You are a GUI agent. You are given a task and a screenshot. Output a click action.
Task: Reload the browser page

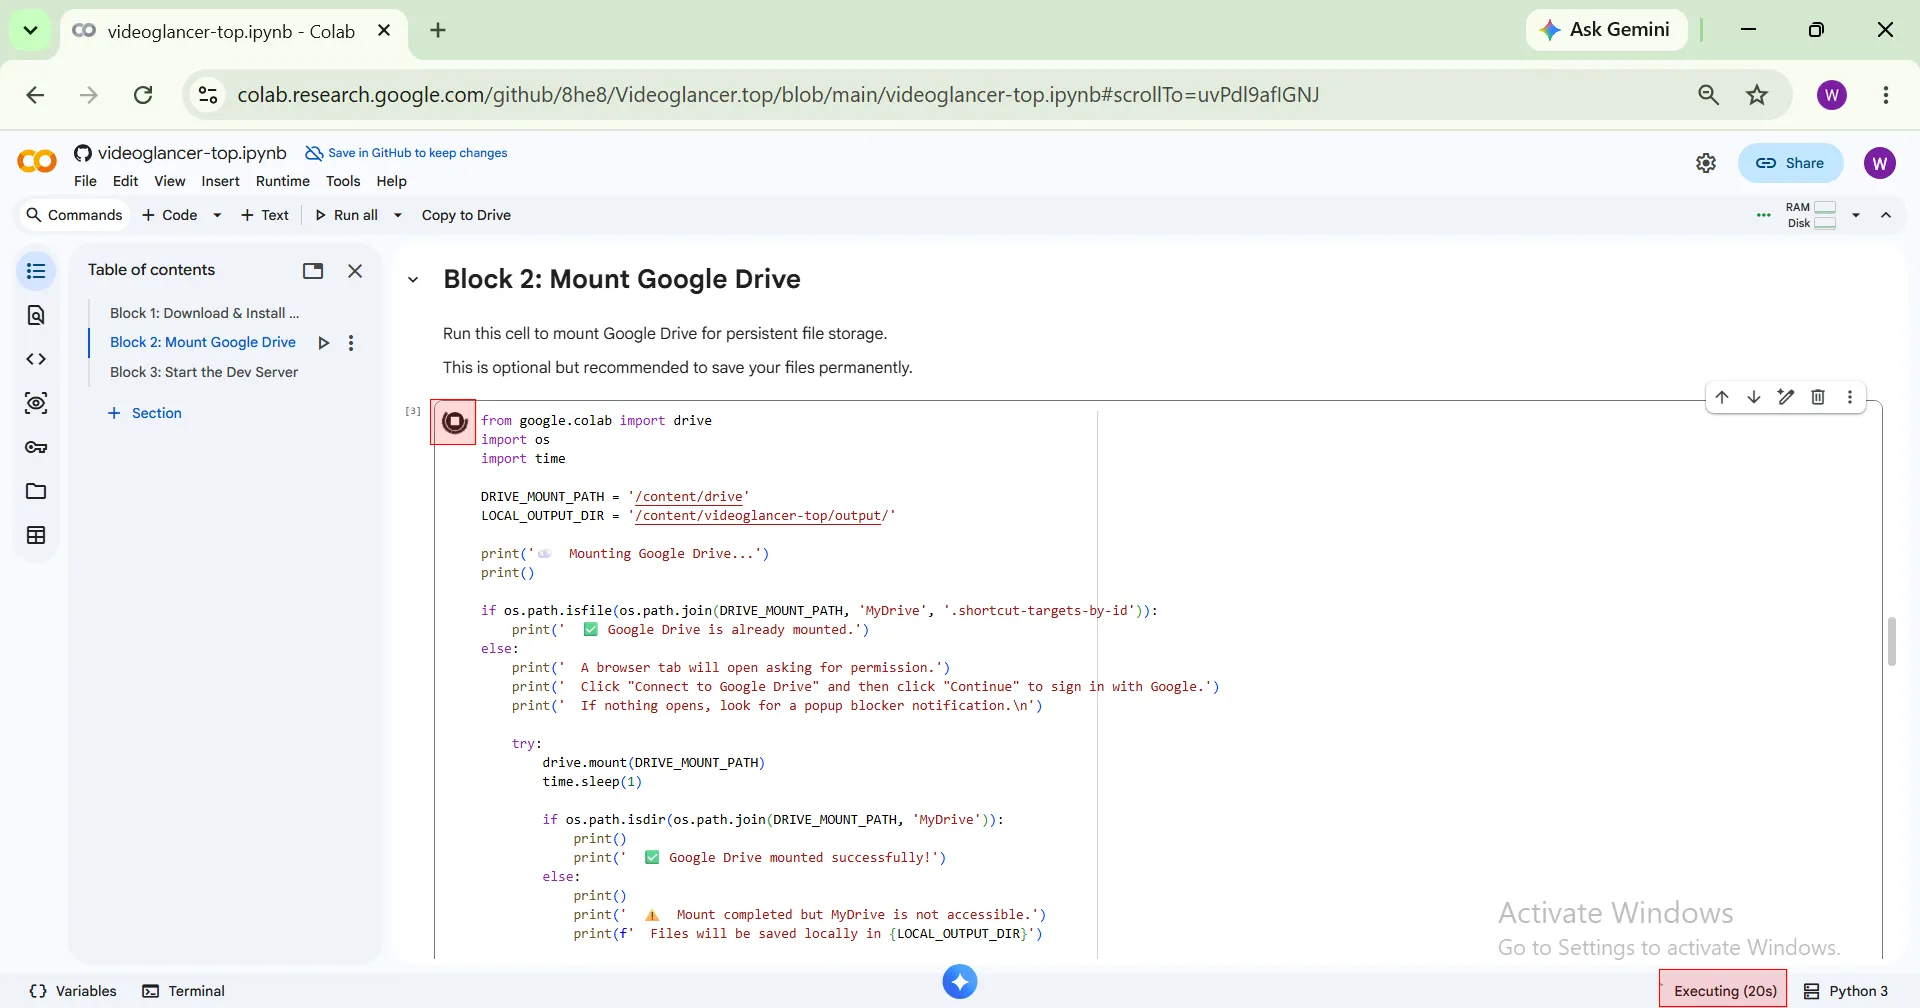143,95
